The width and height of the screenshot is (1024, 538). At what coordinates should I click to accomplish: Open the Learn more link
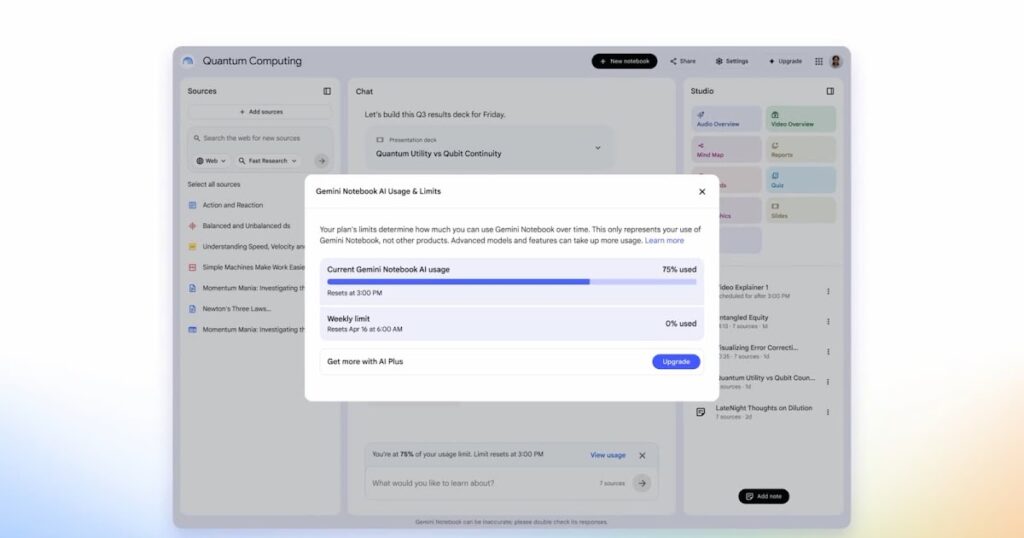664,240
